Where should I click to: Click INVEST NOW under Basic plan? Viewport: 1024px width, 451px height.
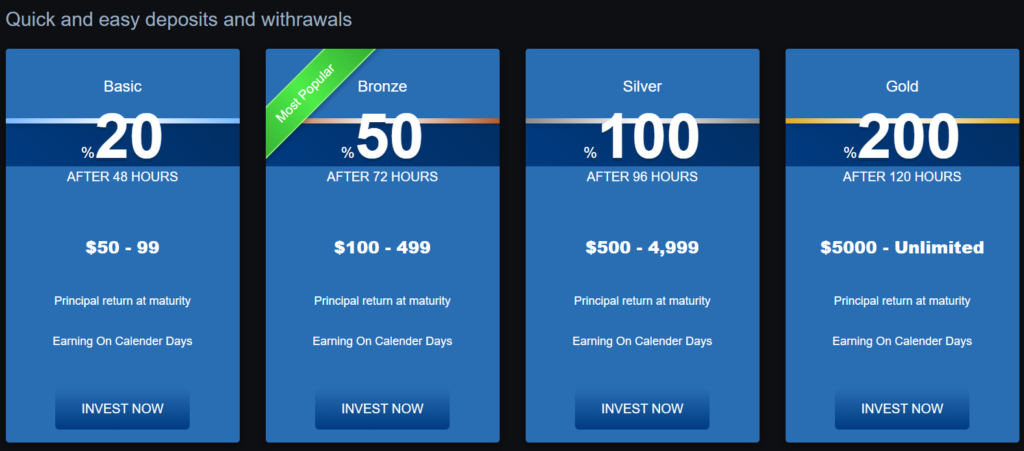pos(122,409)
